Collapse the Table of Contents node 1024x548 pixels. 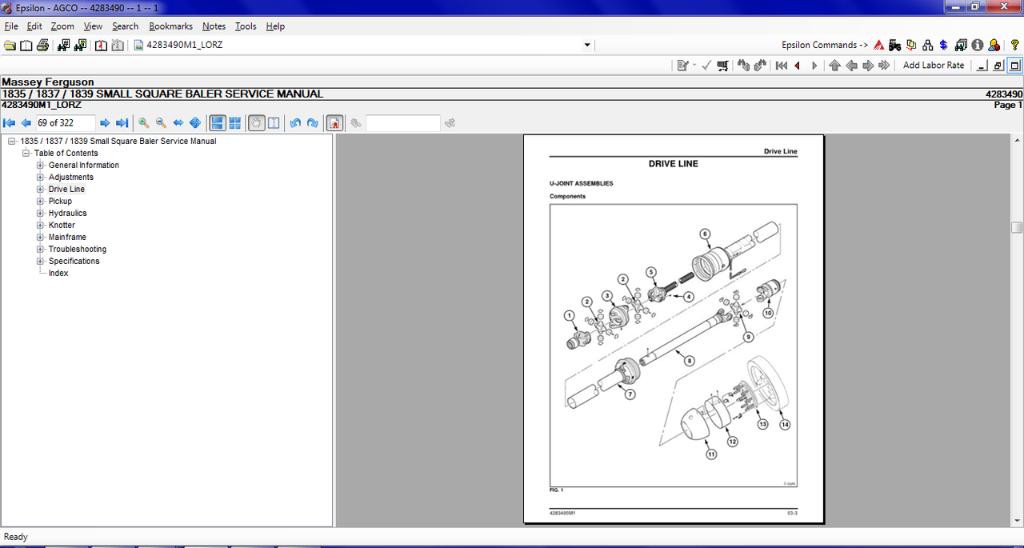26,153
